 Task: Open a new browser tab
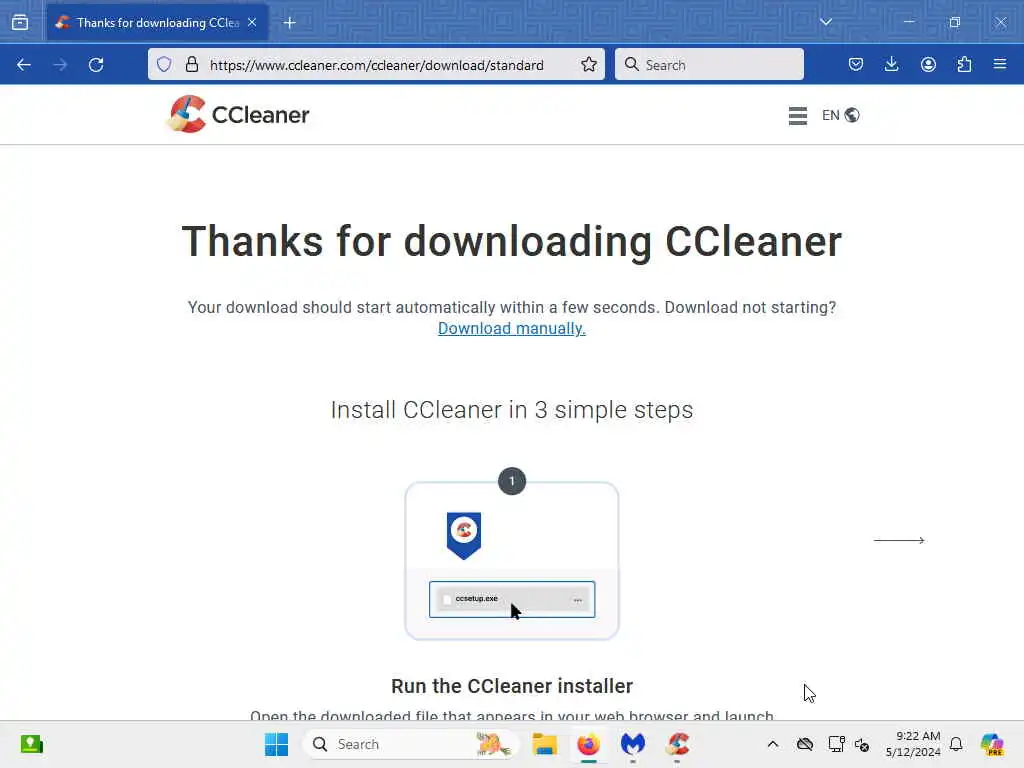click(289, 23)
